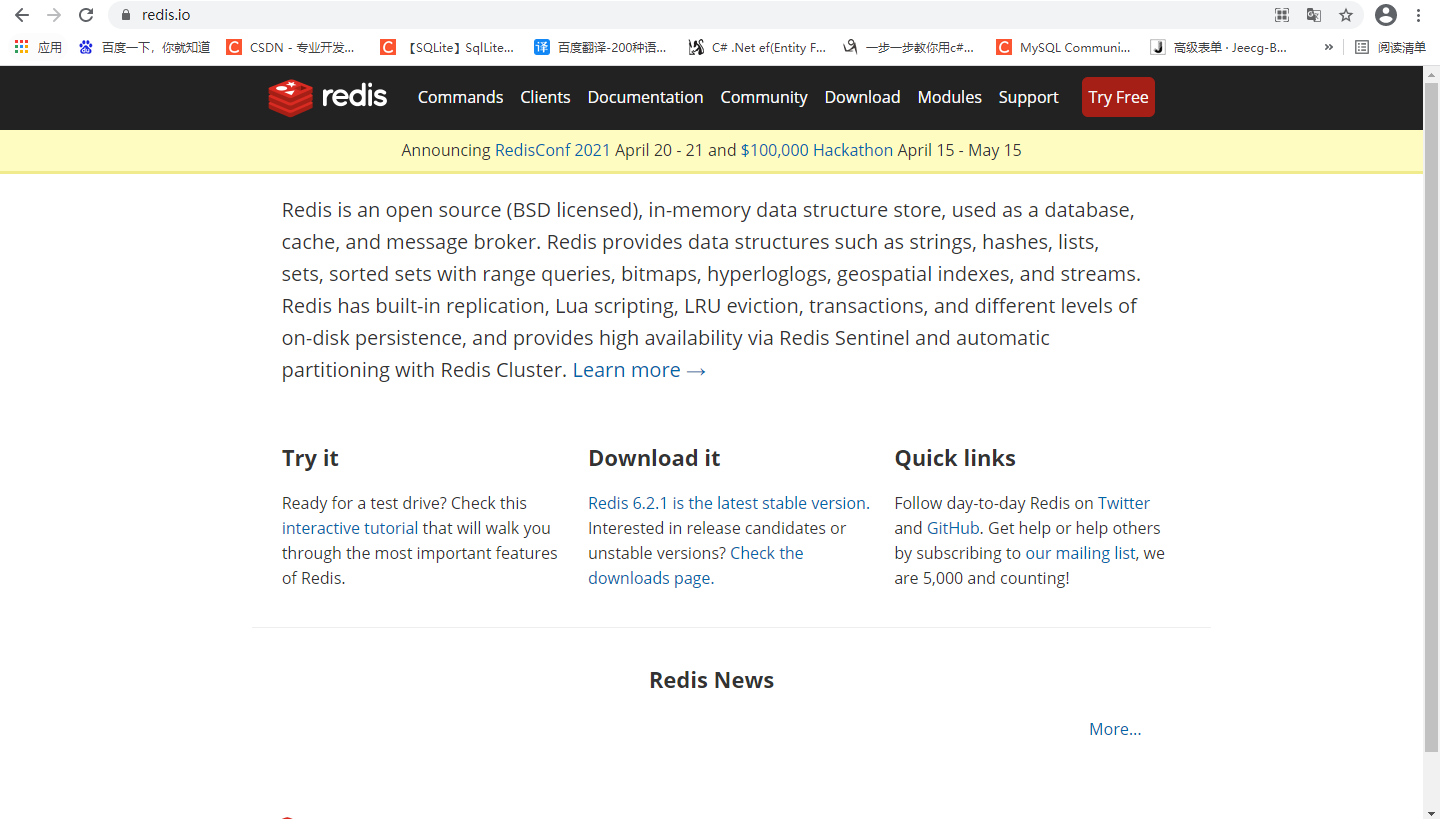Open the CSDN bookmark

291,47
